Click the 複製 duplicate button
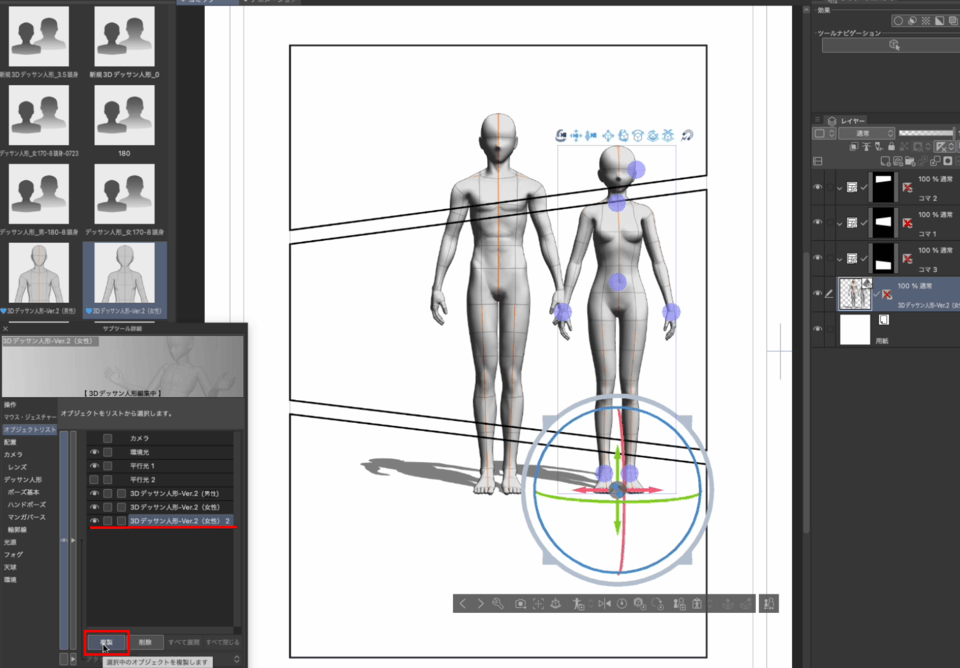 [x=107, y=642]
